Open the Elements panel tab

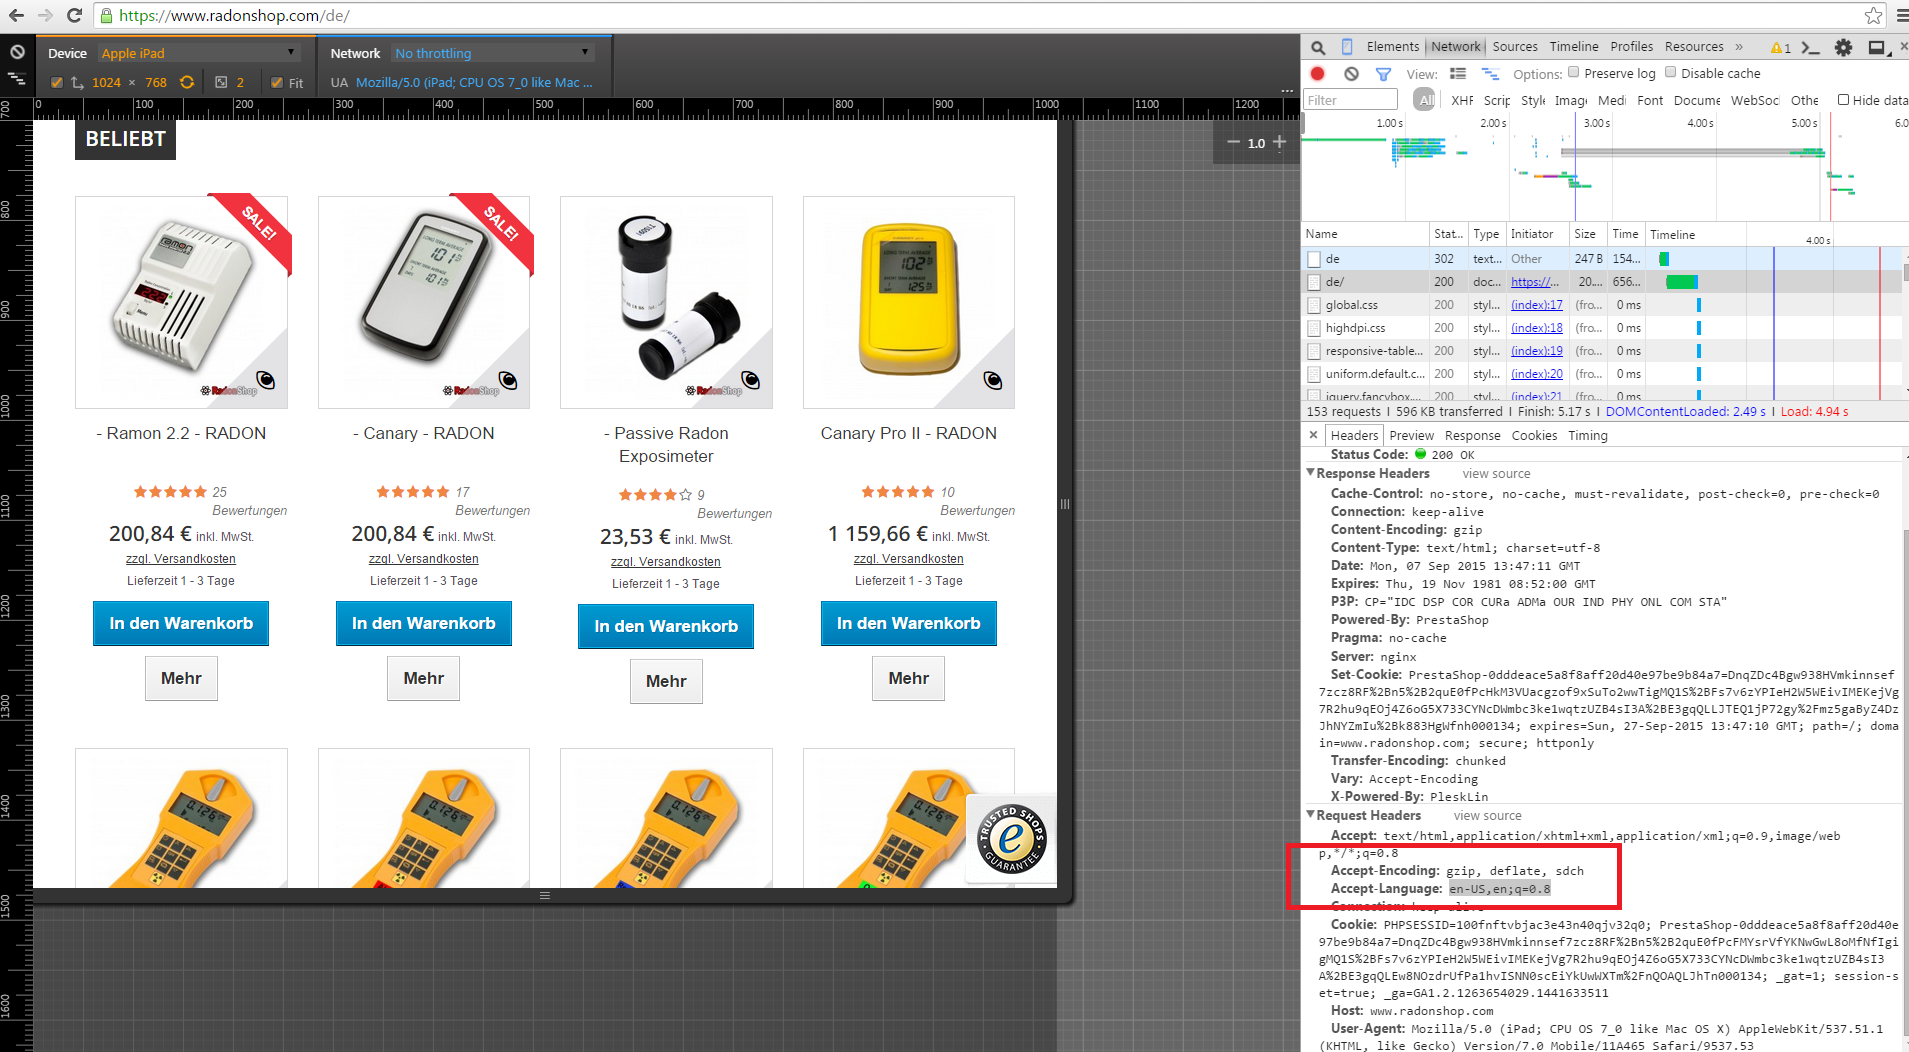tap(1393, 47)
